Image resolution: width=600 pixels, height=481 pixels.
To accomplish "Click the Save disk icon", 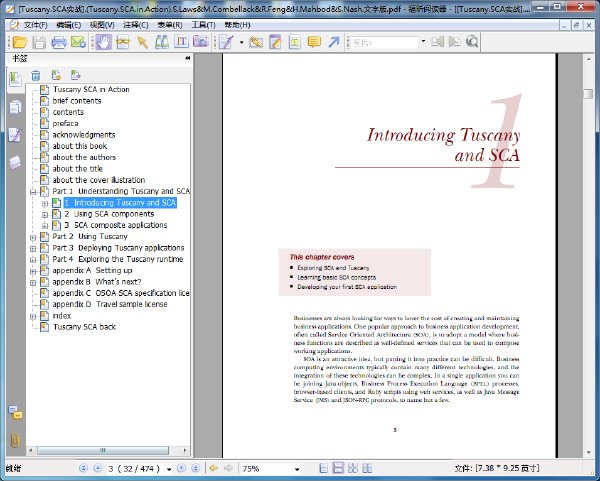I will coord(39,42).
